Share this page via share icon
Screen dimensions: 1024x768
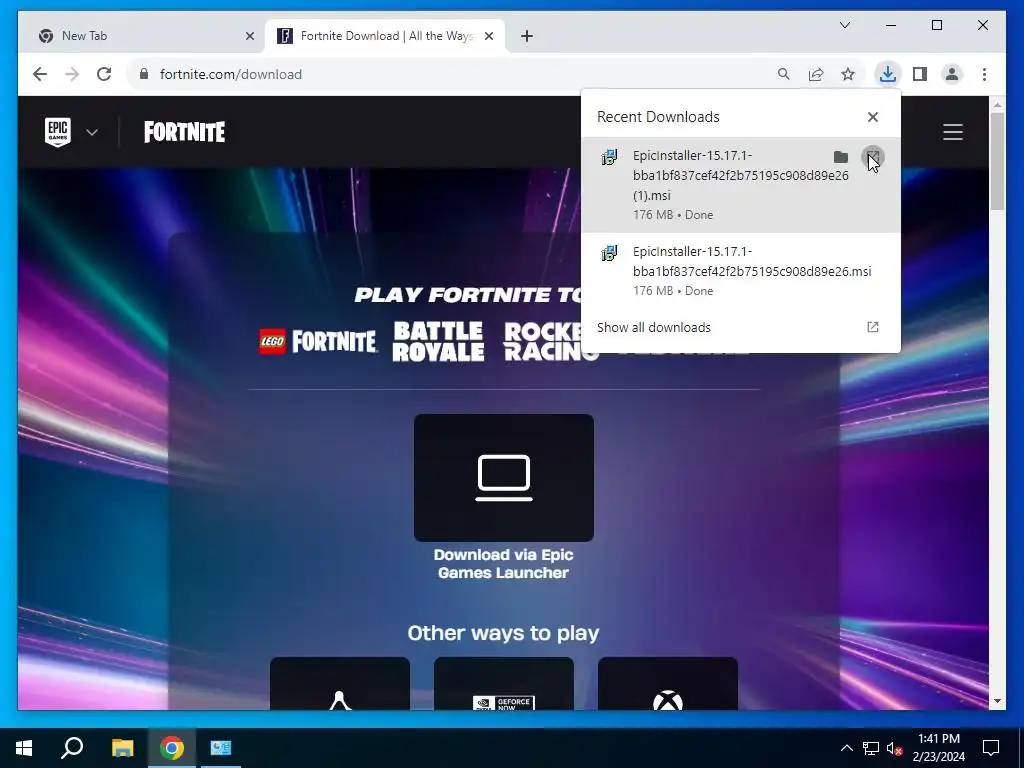pos(816,74)
